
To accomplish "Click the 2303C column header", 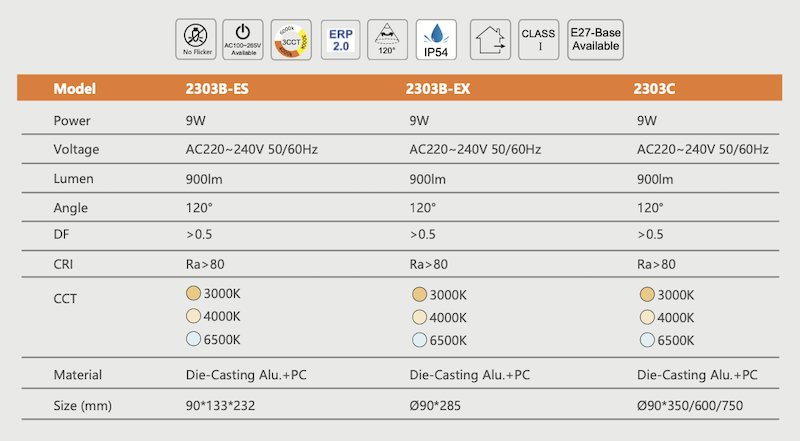I will coord(656,86).
